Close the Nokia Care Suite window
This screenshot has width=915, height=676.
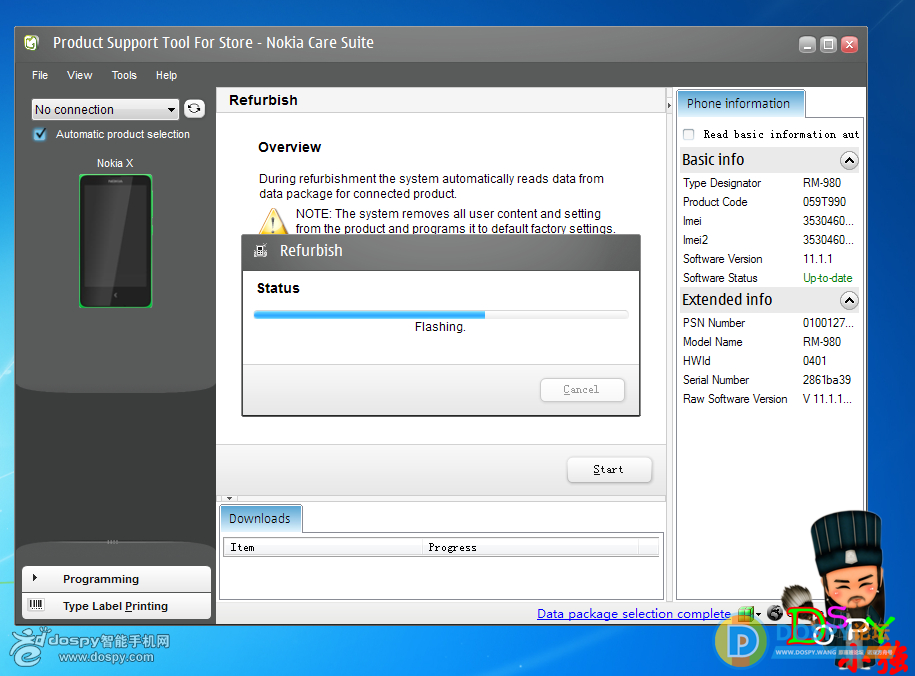click(x=850, y=44)
